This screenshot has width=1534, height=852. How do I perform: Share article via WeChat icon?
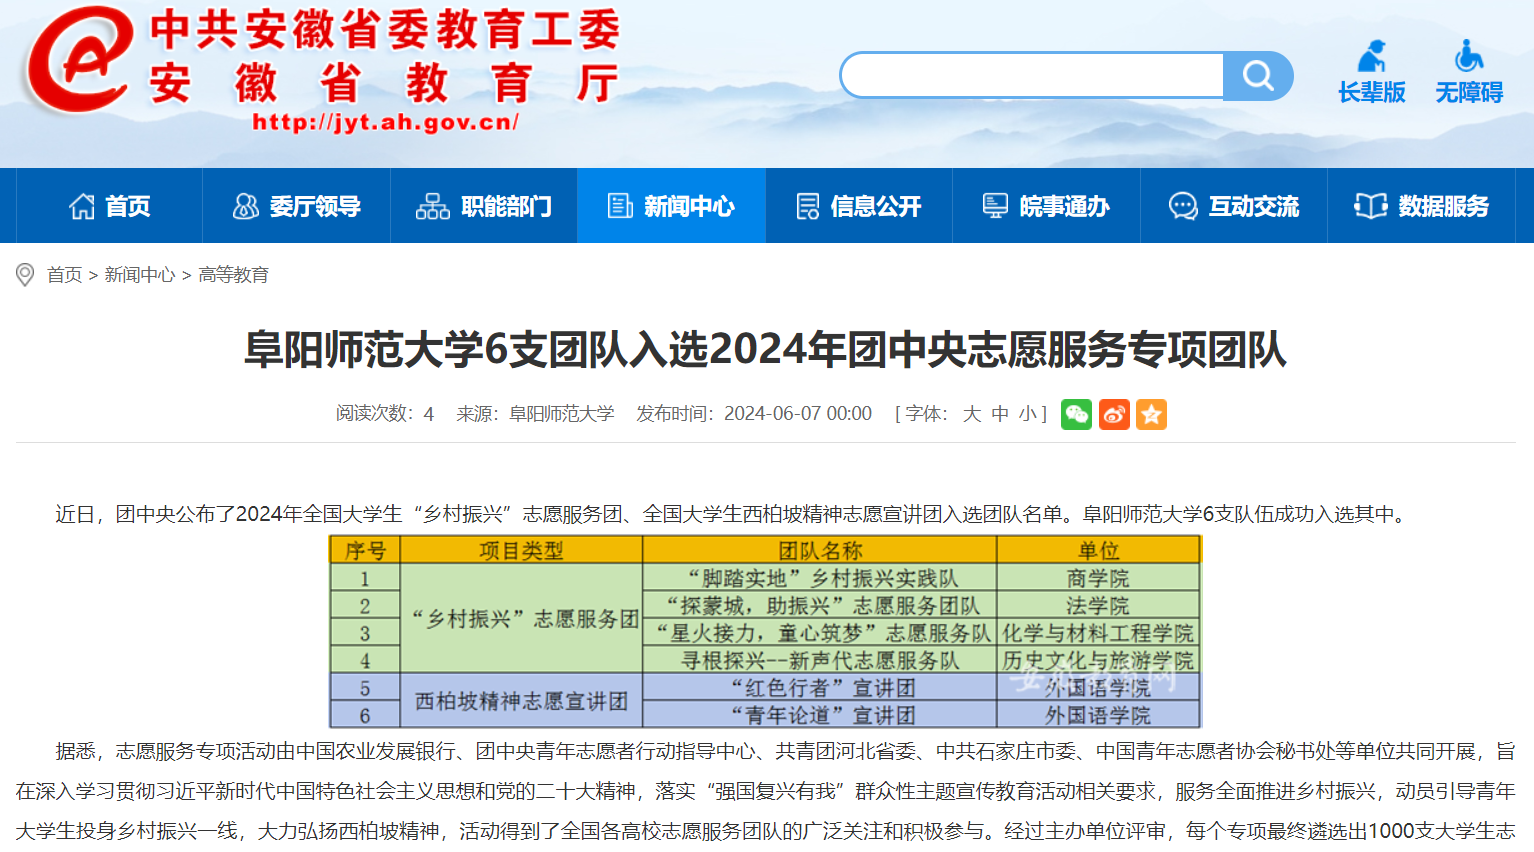pyautogui.click(x=1076, y=414)
